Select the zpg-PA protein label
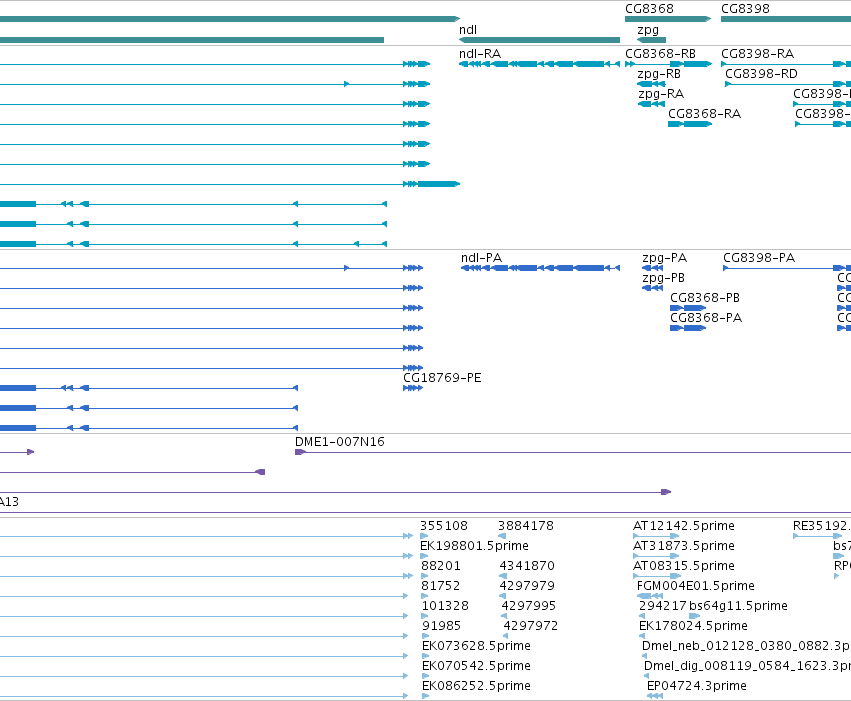The height and width of the screenshot is (701, 851). pyautogui.click(x=664, y=258)
